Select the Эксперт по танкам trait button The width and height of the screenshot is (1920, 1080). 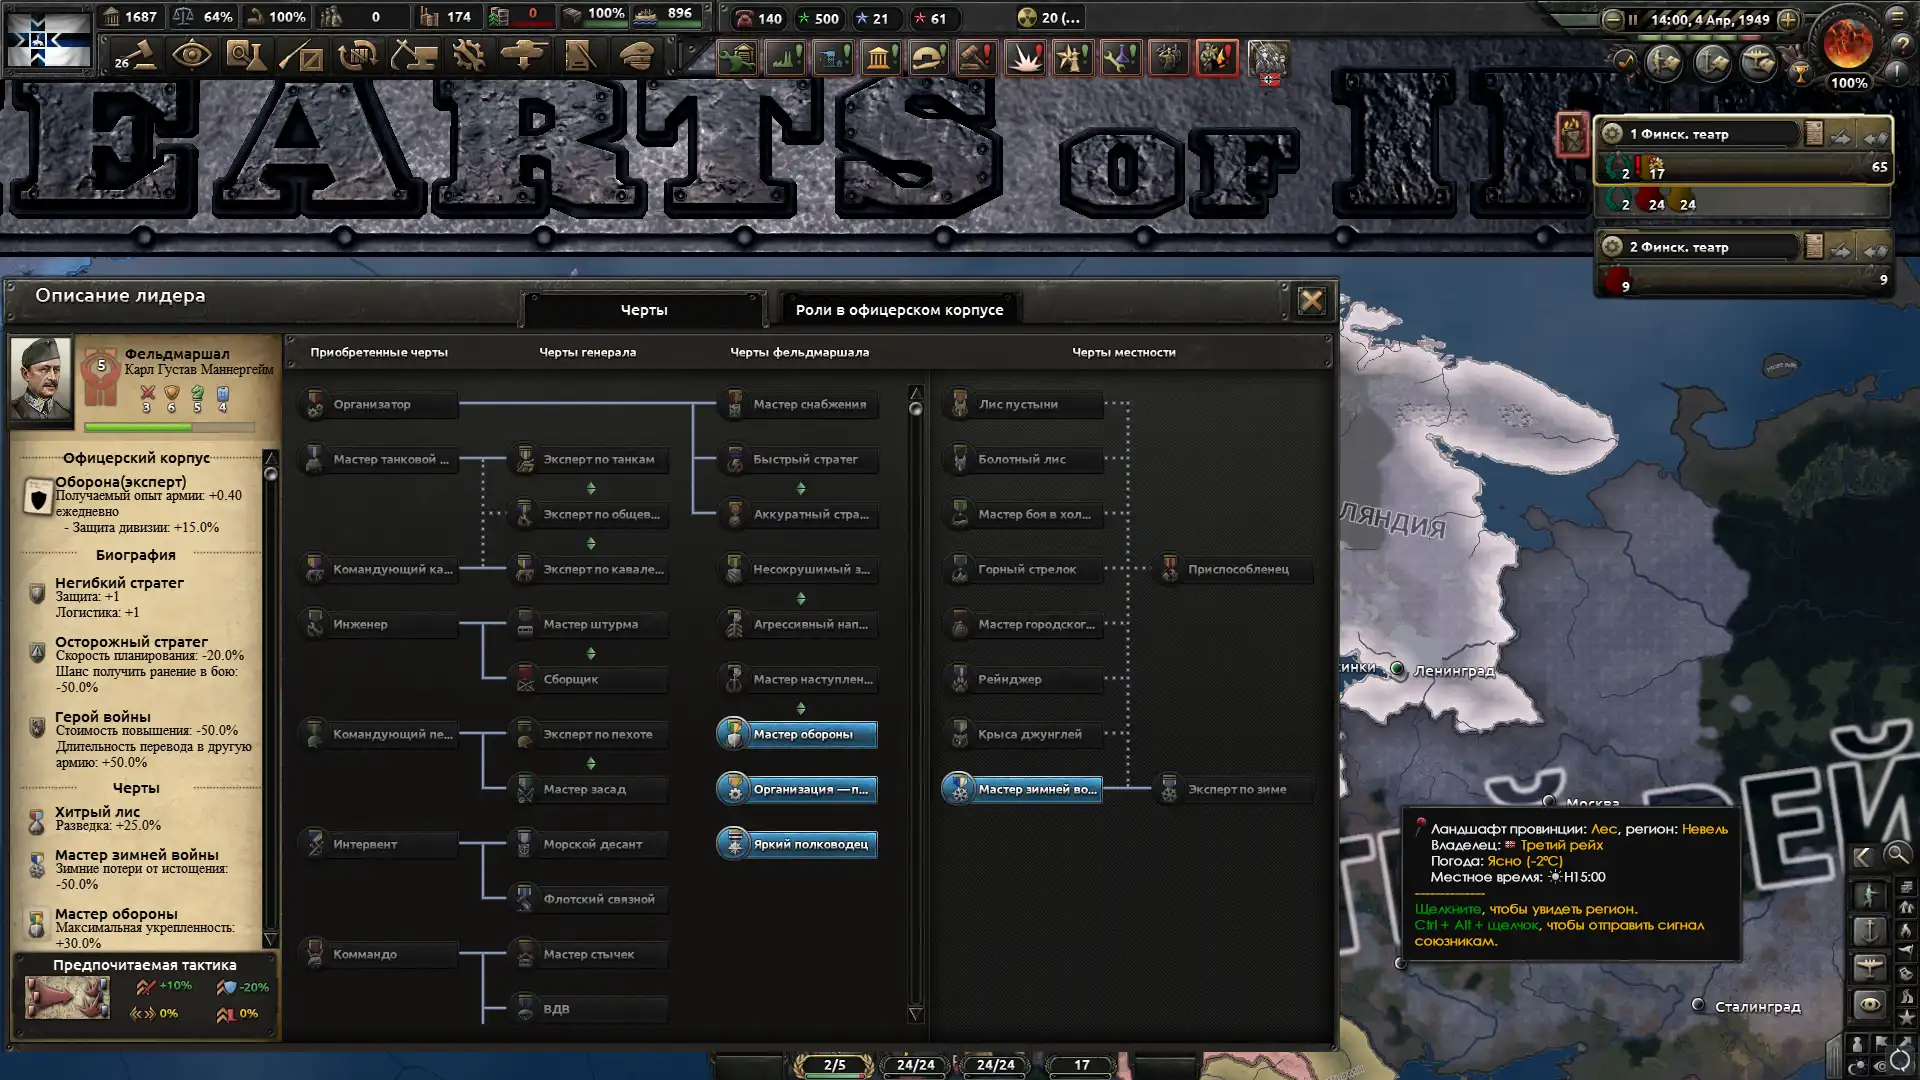click(x=589, y=459)
